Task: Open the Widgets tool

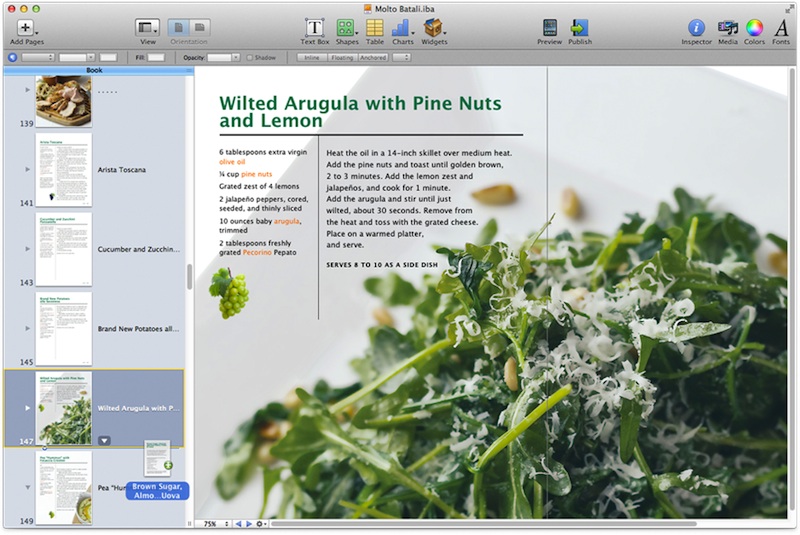Action: point(433,28)
